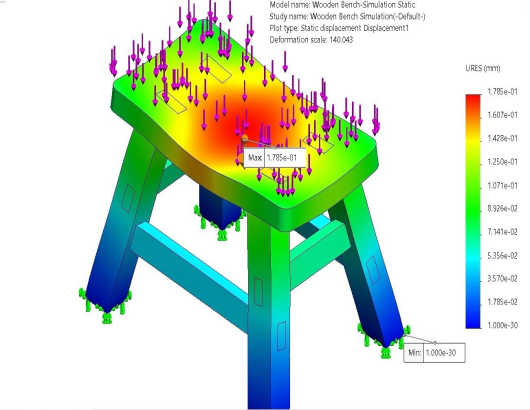The height and width of the screenshot is (410, 530).
Task: Click the Max displacement callout 1.785e-01
Action: pos(275,158)
